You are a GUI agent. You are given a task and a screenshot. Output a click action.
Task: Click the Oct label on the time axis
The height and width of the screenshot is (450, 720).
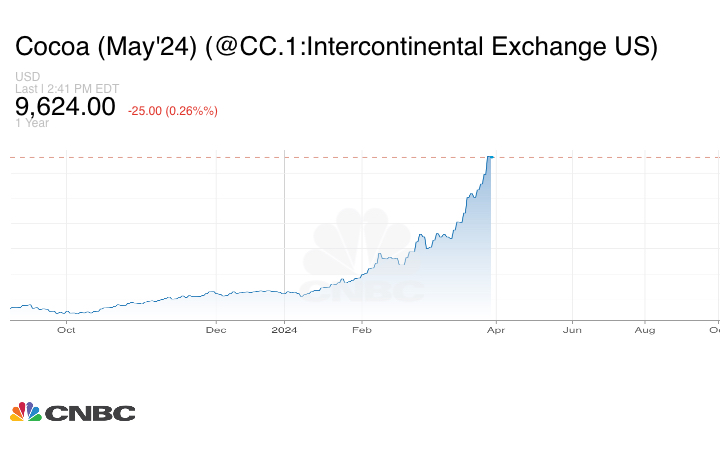[66, 329]
